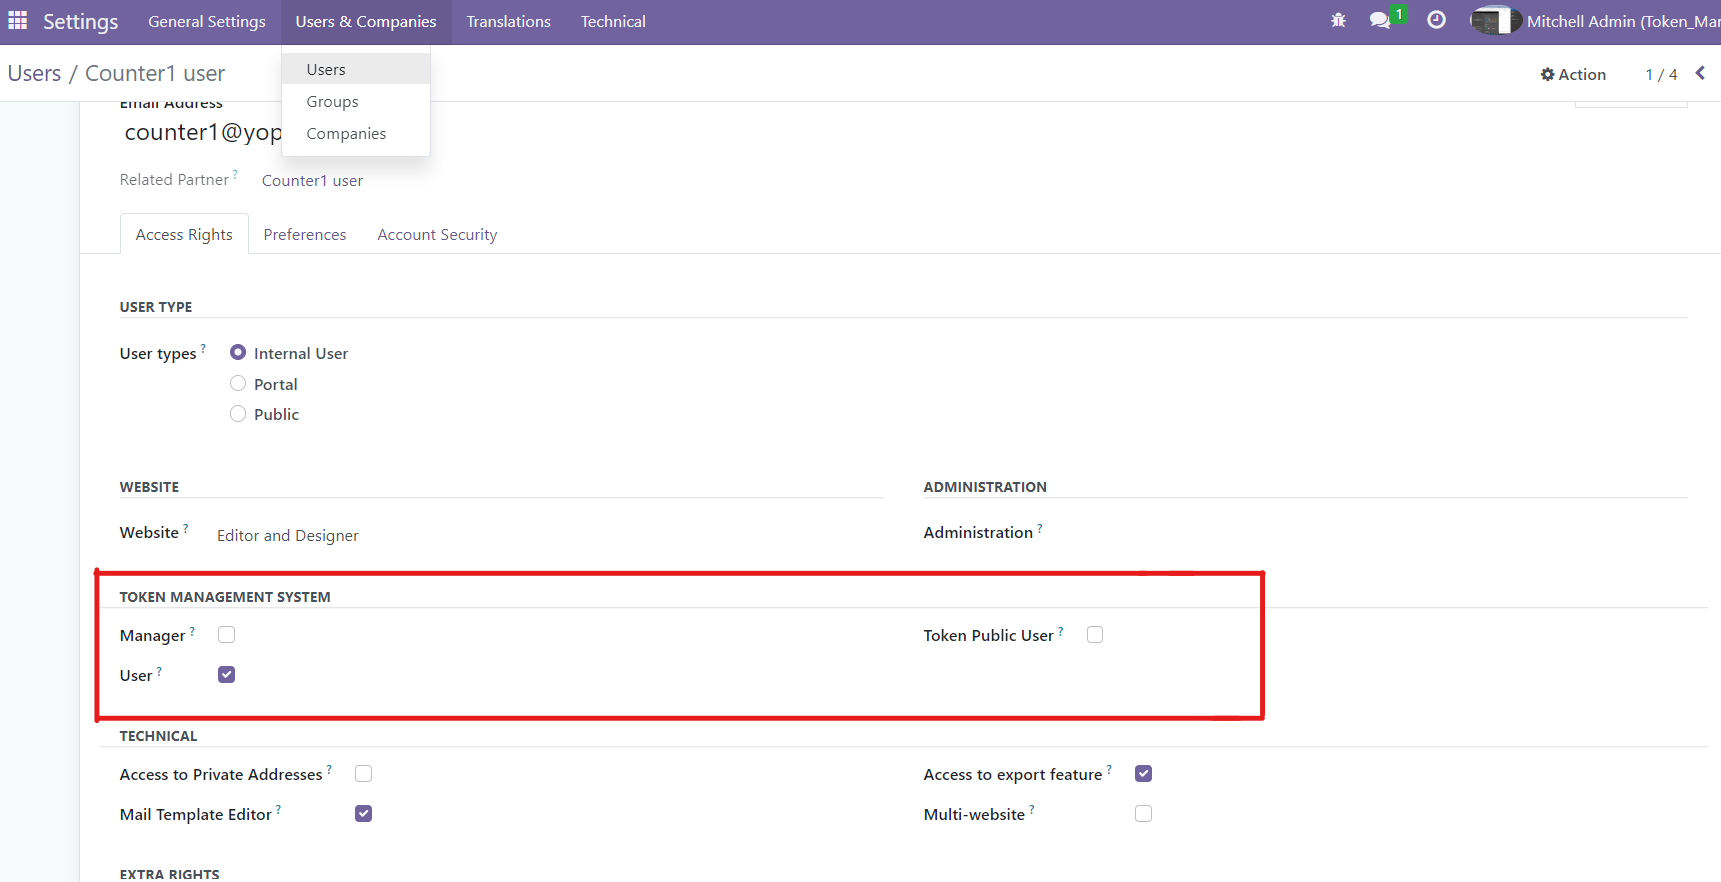
Task: Switch to the Preferences tab
Action: pyautogui.click(x=305, y=235)
